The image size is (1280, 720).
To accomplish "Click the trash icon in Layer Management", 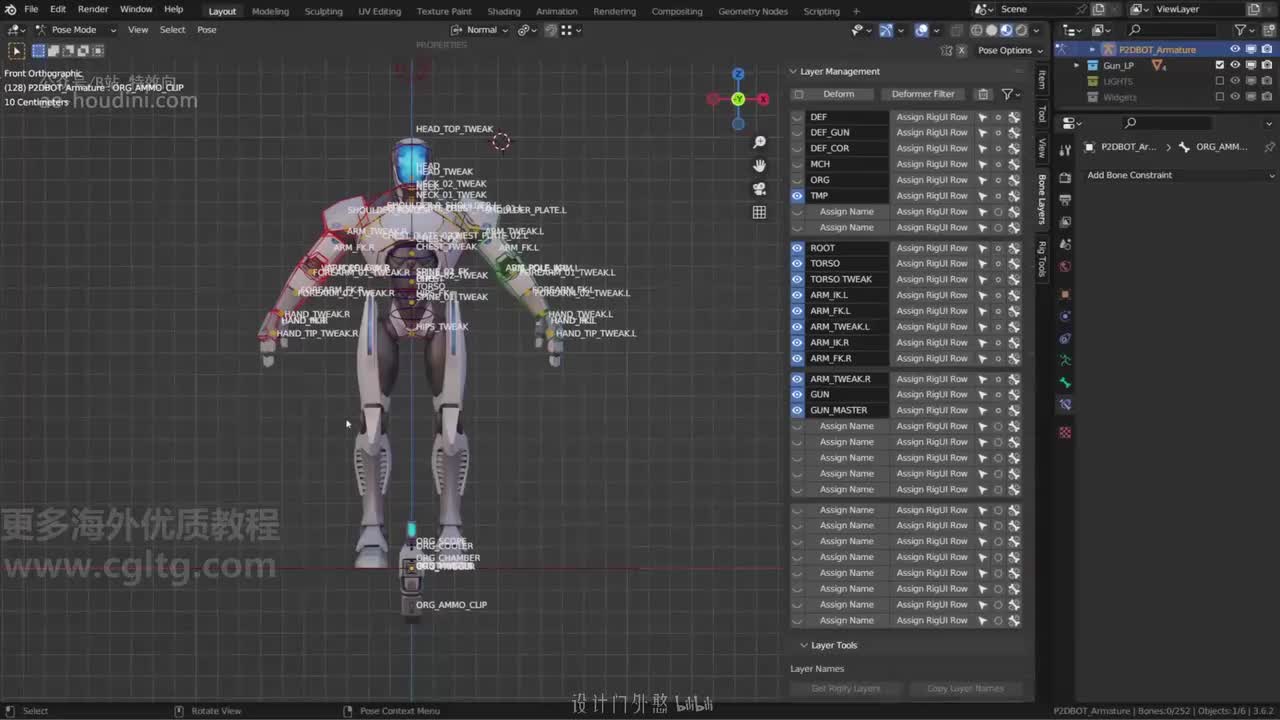I will pos(983,94).
